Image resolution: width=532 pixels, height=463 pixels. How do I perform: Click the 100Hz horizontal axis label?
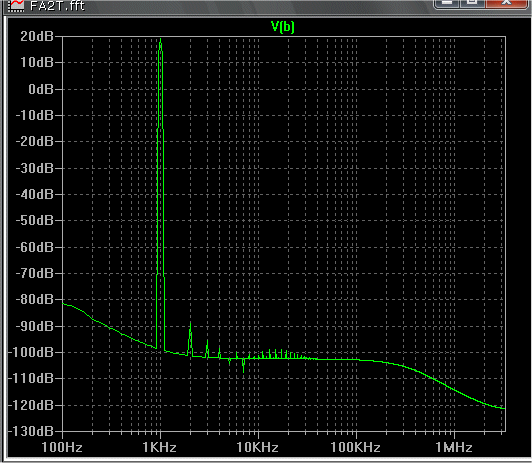click(x=62, y=447)
